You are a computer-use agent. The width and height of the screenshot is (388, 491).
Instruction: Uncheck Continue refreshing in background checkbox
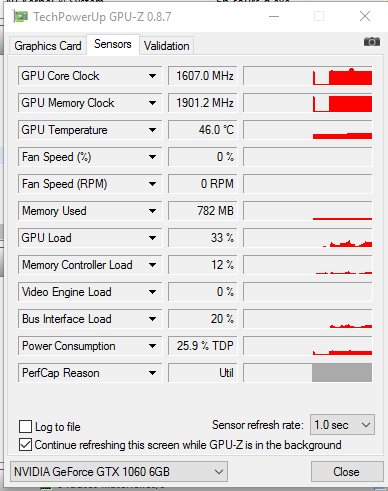click(26, 445)
